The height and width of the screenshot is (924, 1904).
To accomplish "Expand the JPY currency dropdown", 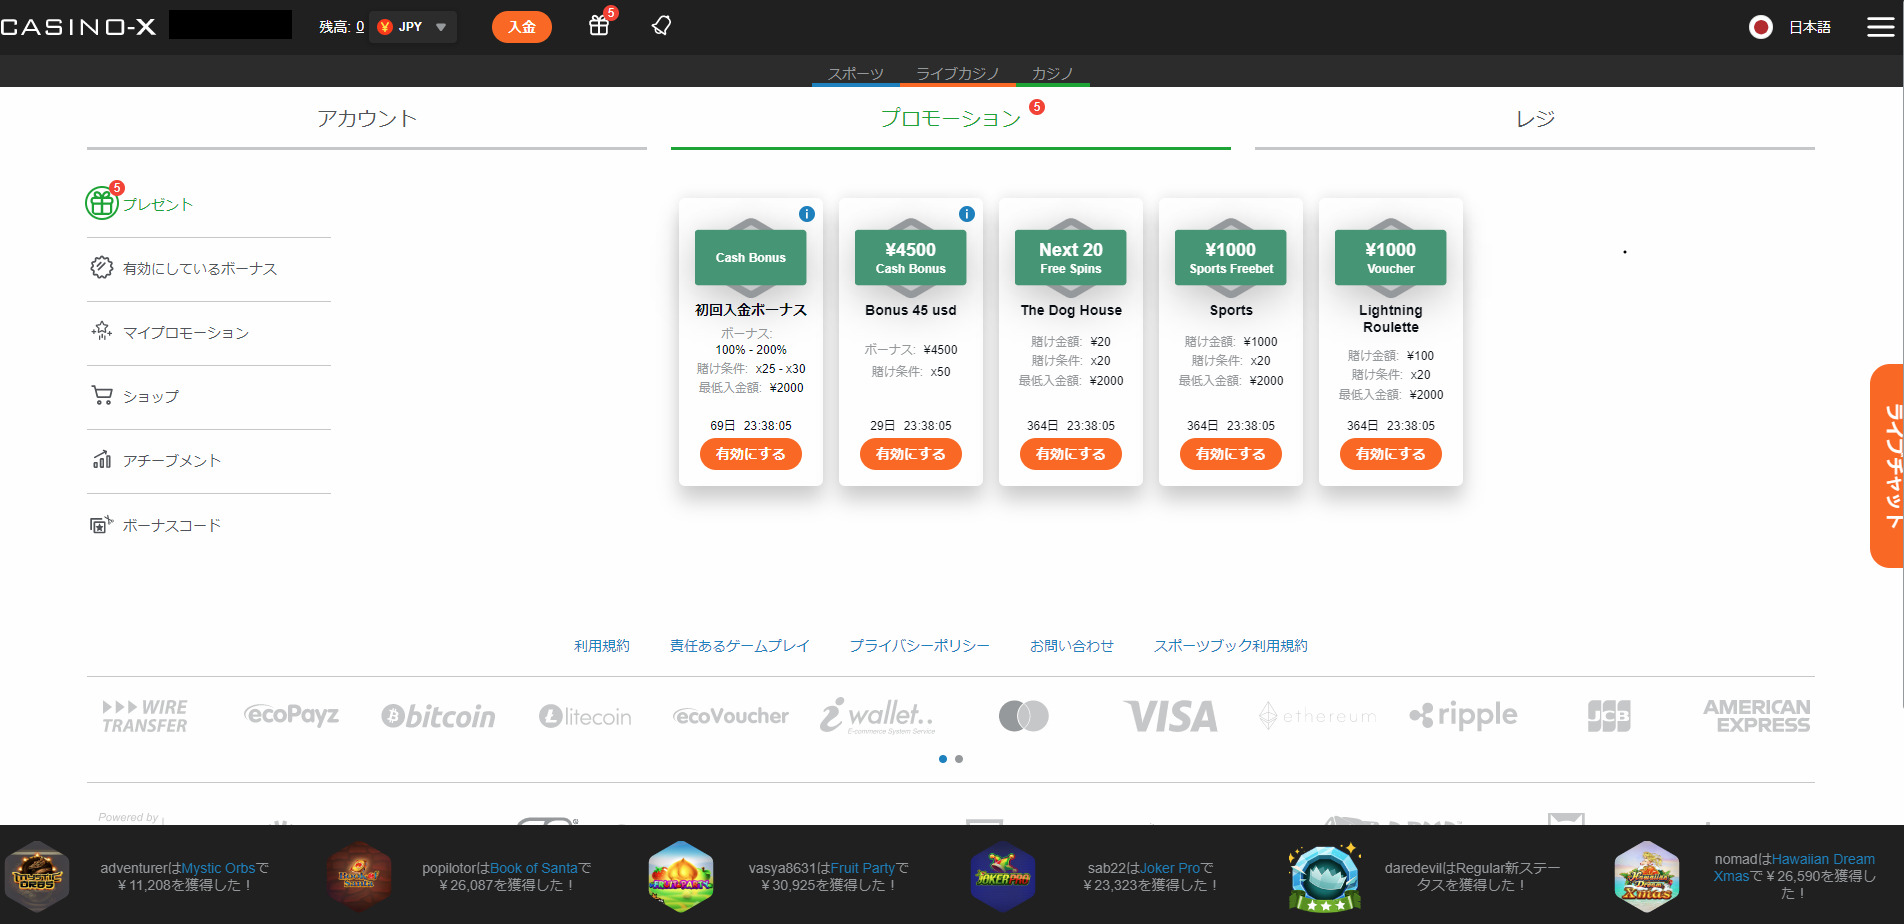I will [x=440, y=27].
